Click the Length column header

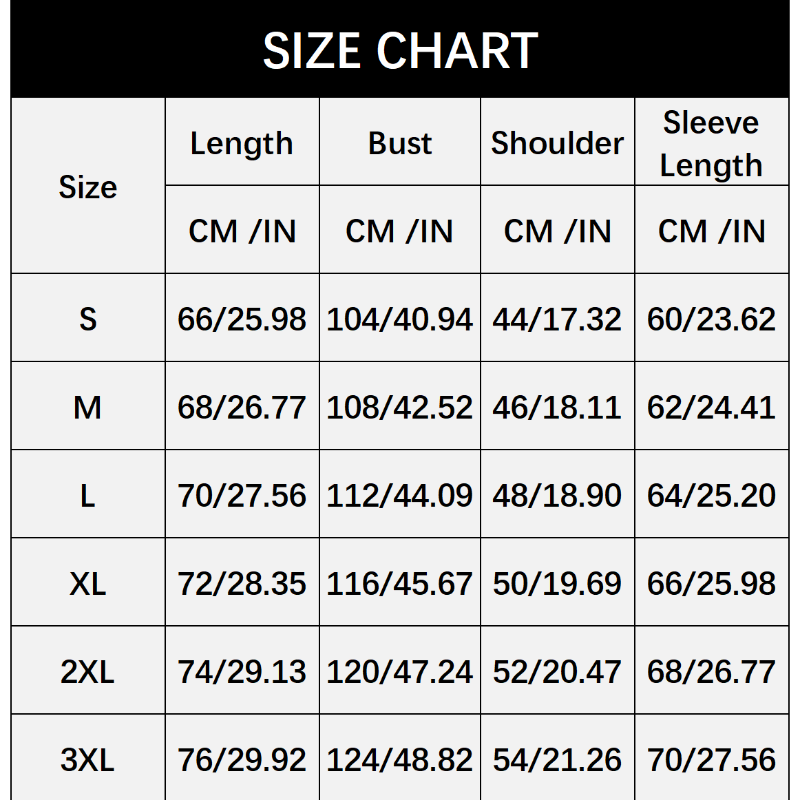tap(242, 143)
